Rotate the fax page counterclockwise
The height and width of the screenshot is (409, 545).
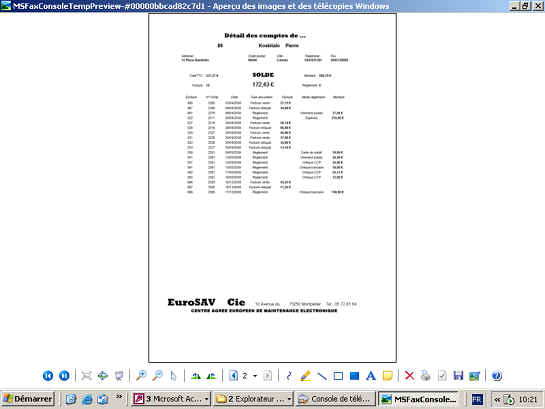click(x=211, y=376)
